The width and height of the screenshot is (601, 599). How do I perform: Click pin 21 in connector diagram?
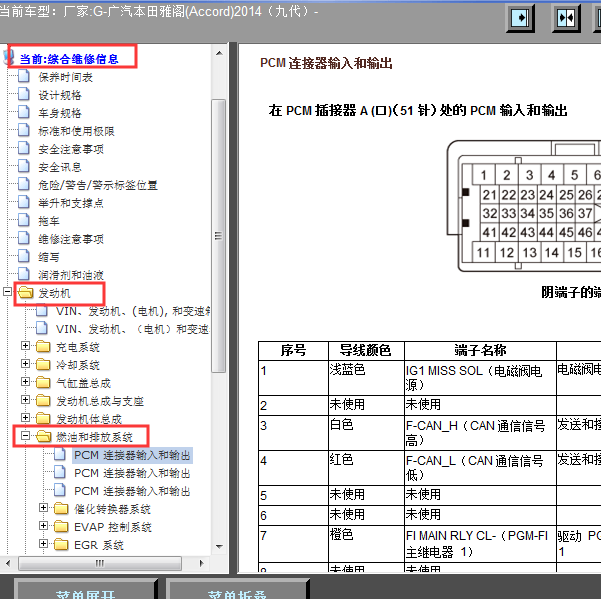(x=489, y=195)
